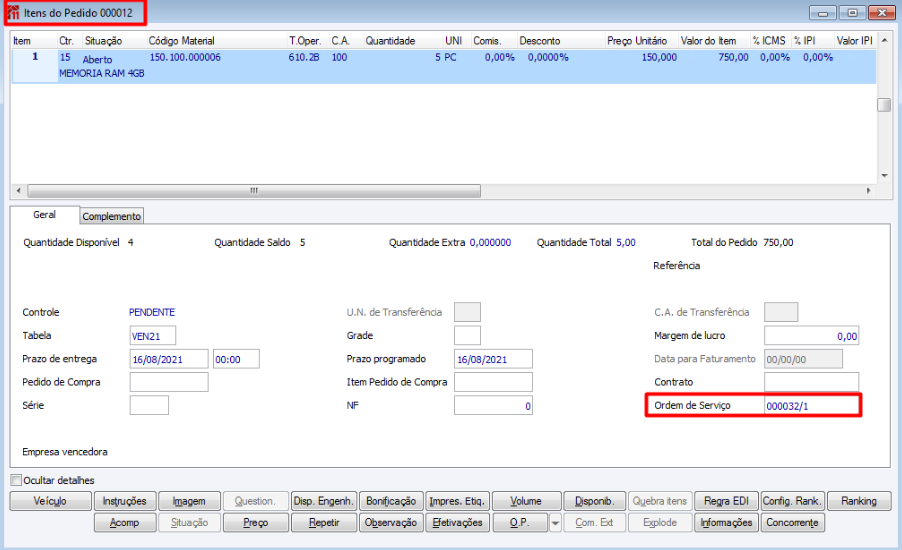The width and height of the screenshot is (902, 550).
Task: Click the grid scroll-left arrow
Action: (x=18, y=190)
